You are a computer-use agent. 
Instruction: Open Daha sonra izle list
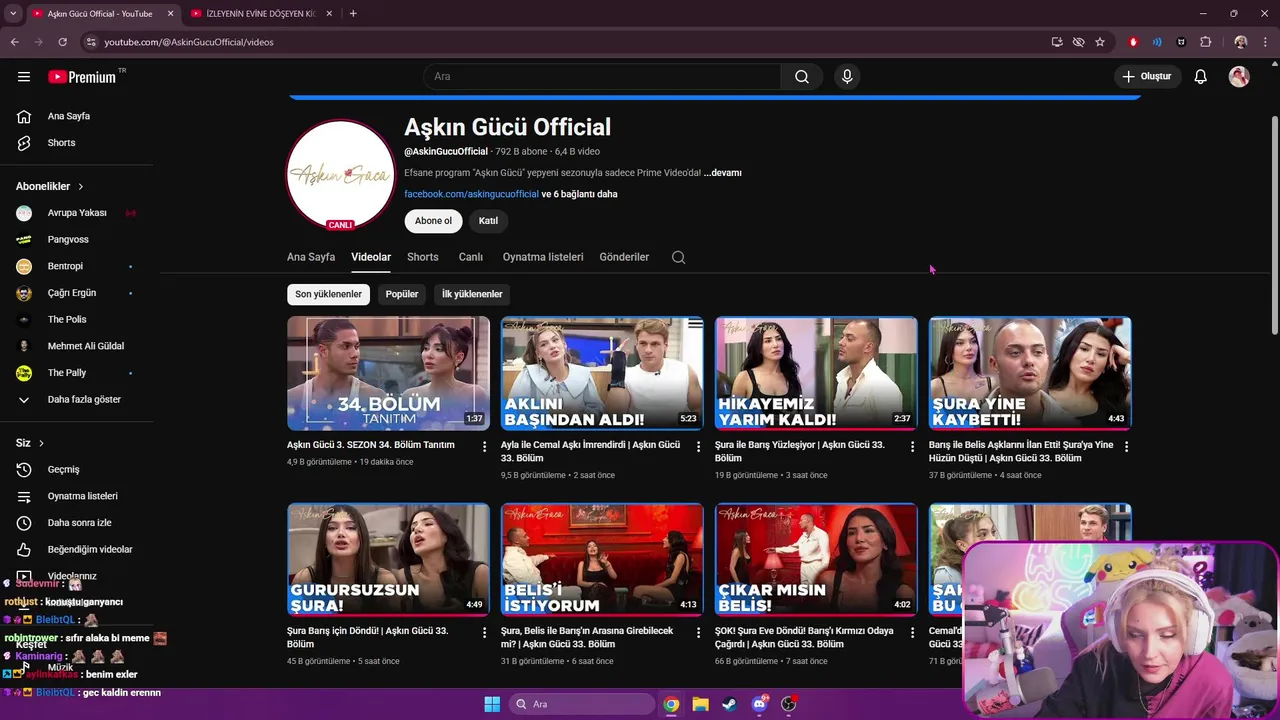coord(80,523)
